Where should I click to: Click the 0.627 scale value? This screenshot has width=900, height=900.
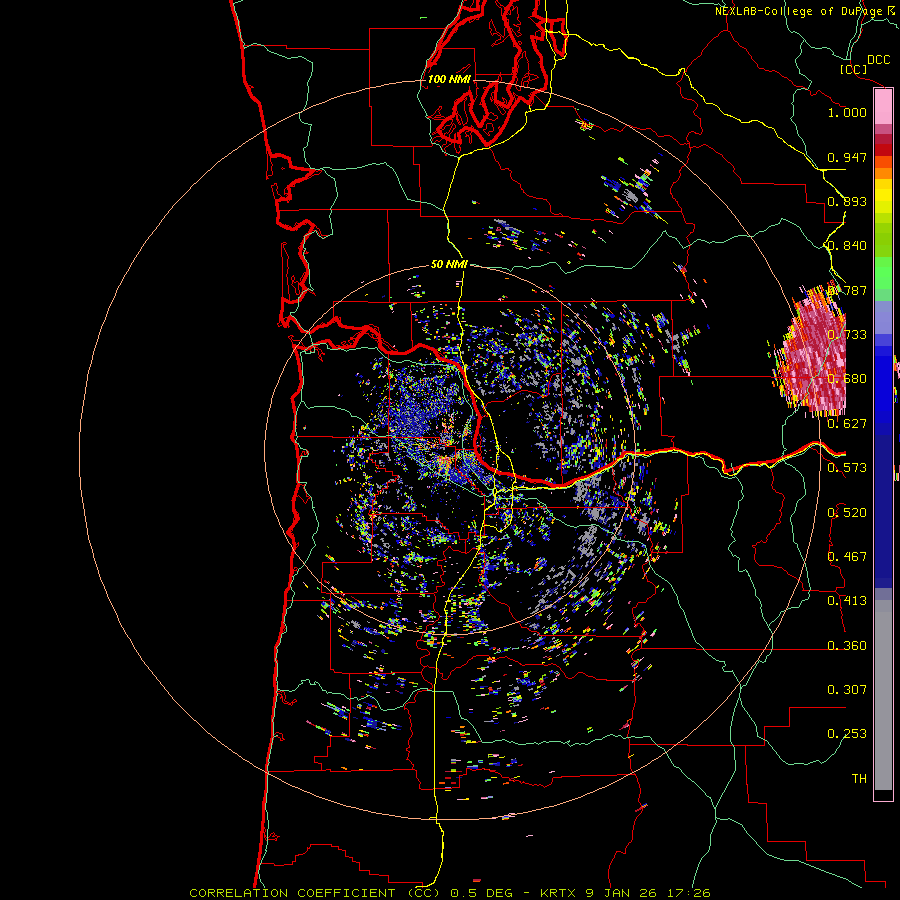click(847, 424)
